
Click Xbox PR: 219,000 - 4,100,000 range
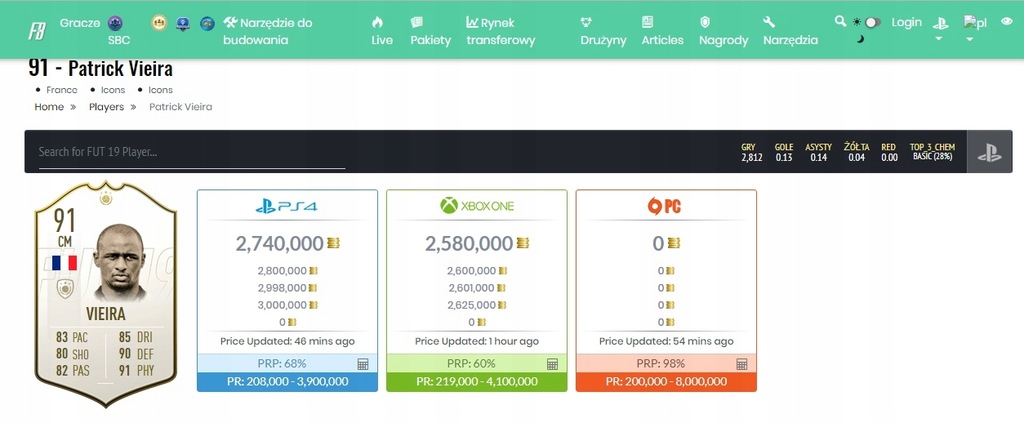[477, 382]
